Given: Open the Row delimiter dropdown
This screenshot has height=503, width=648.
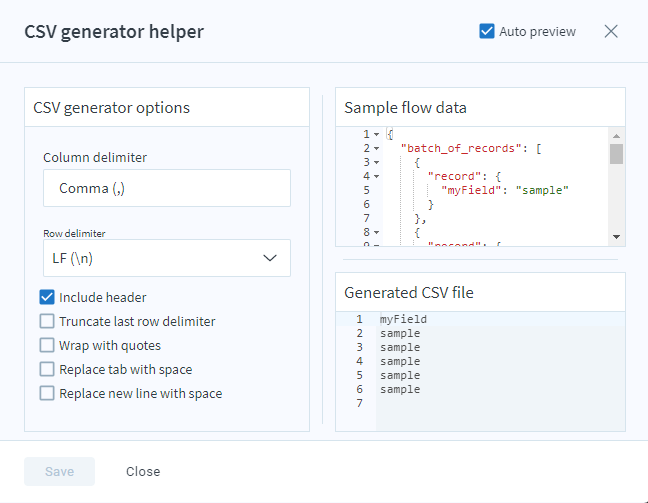Looking at the screenshot, I should [167, 258].
